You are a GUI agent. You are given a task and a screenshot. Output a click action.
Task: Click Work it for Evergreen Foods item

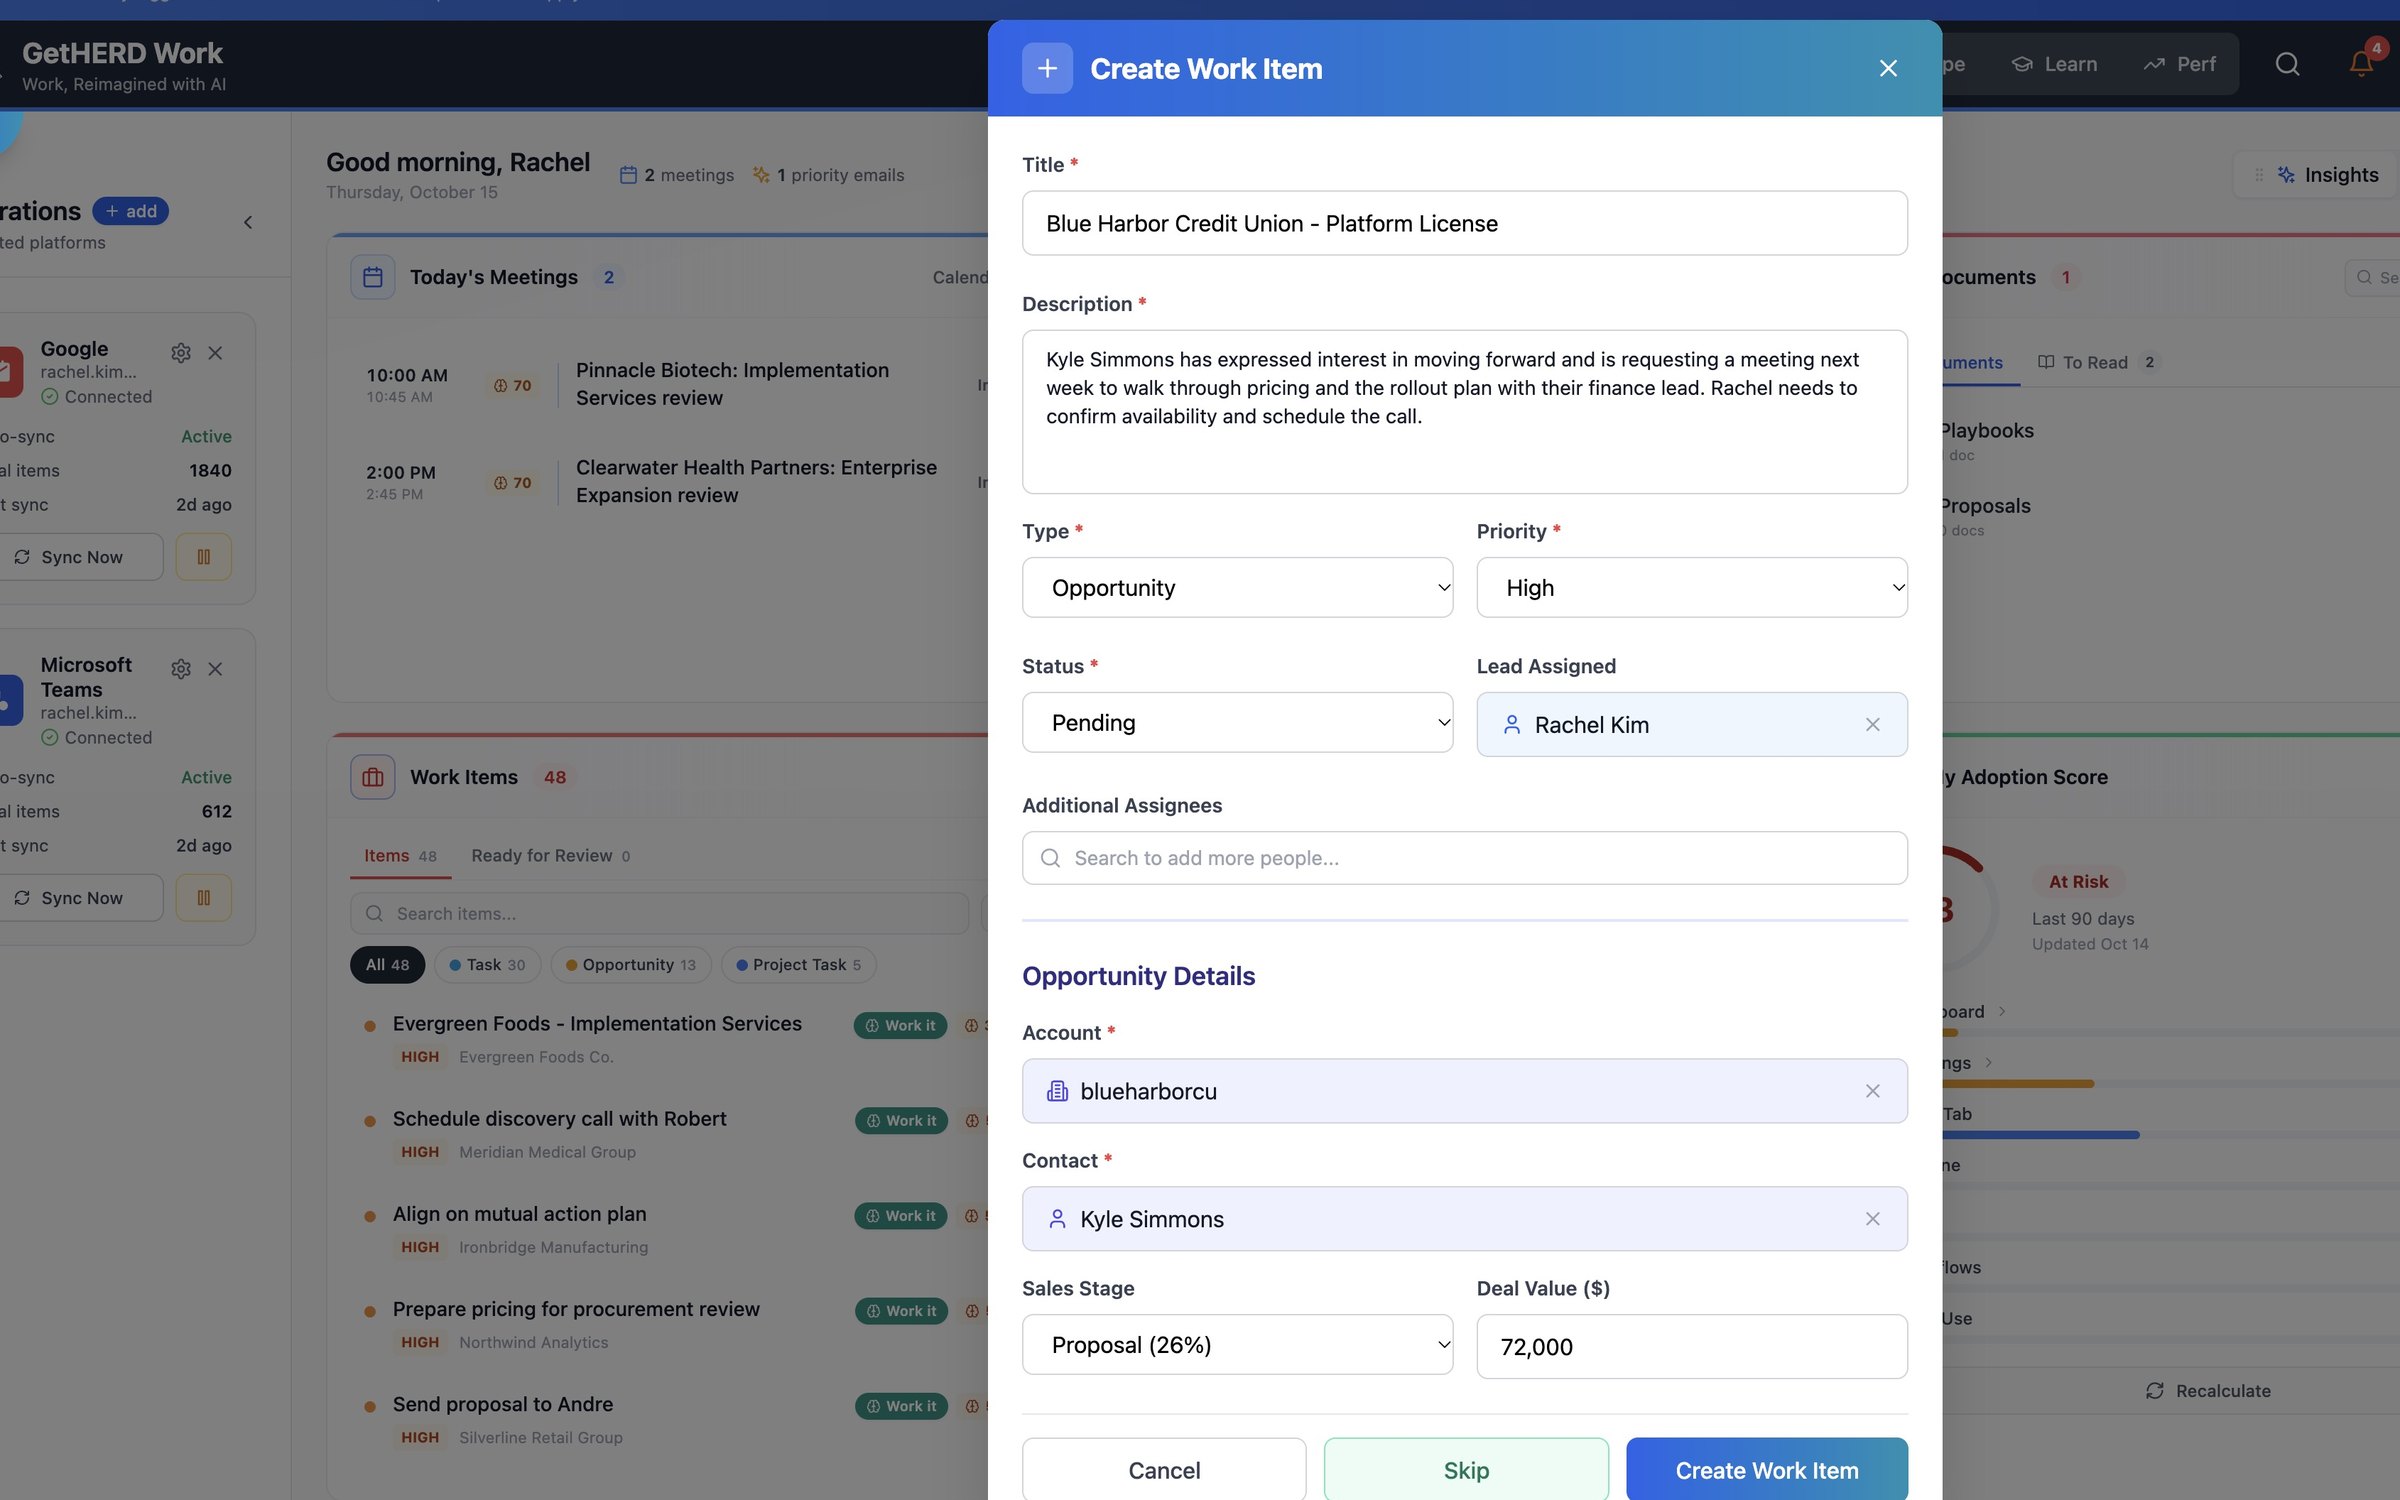pos(900,1025)
